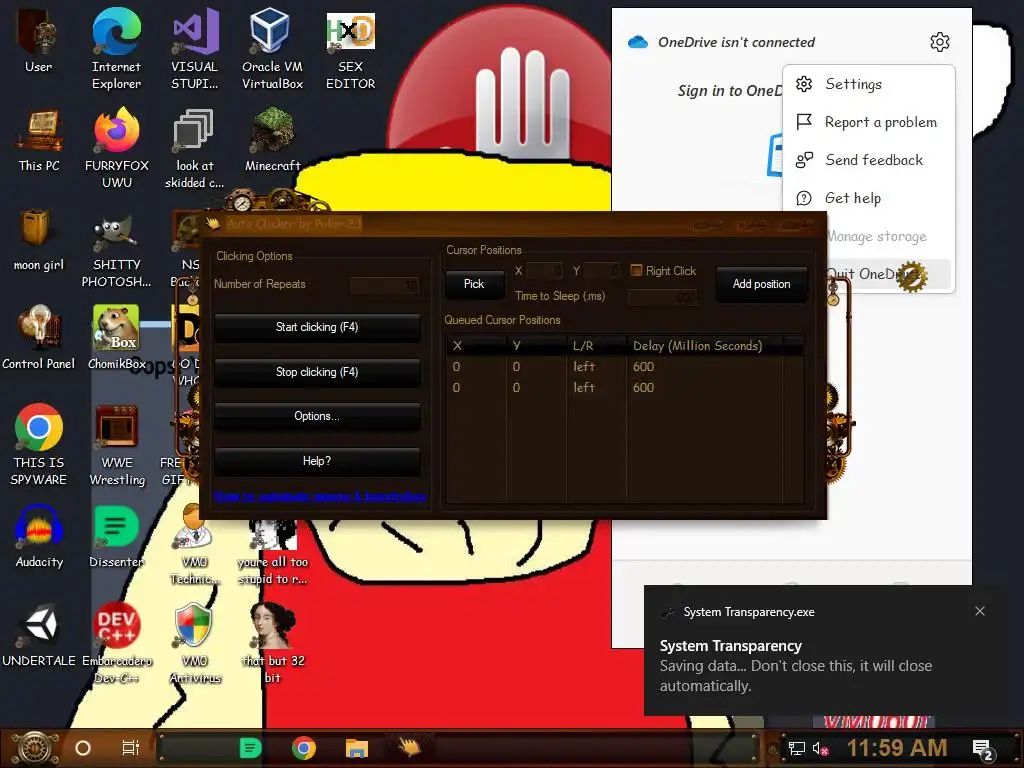1024x768 pixels.
Task: Click the Y coordinate input field
Action: tap(601, 270)
